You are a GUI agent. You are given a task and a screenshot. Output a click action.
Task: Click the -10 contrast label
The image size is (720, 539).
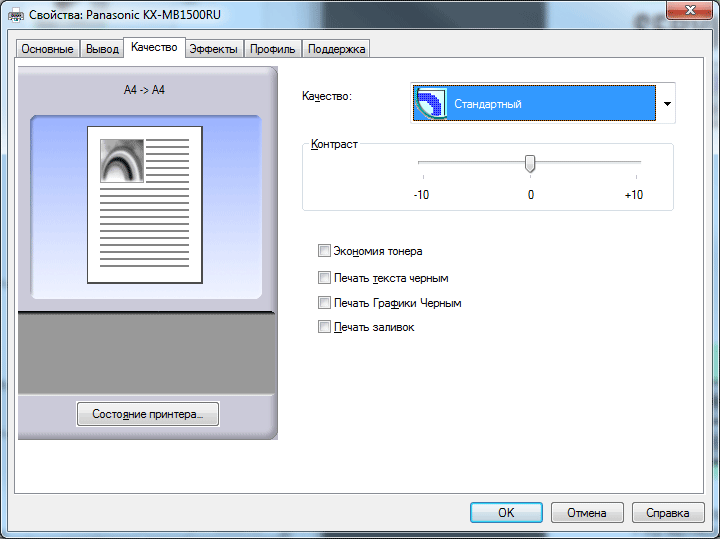pyautogui.click(x=421, y=195)
